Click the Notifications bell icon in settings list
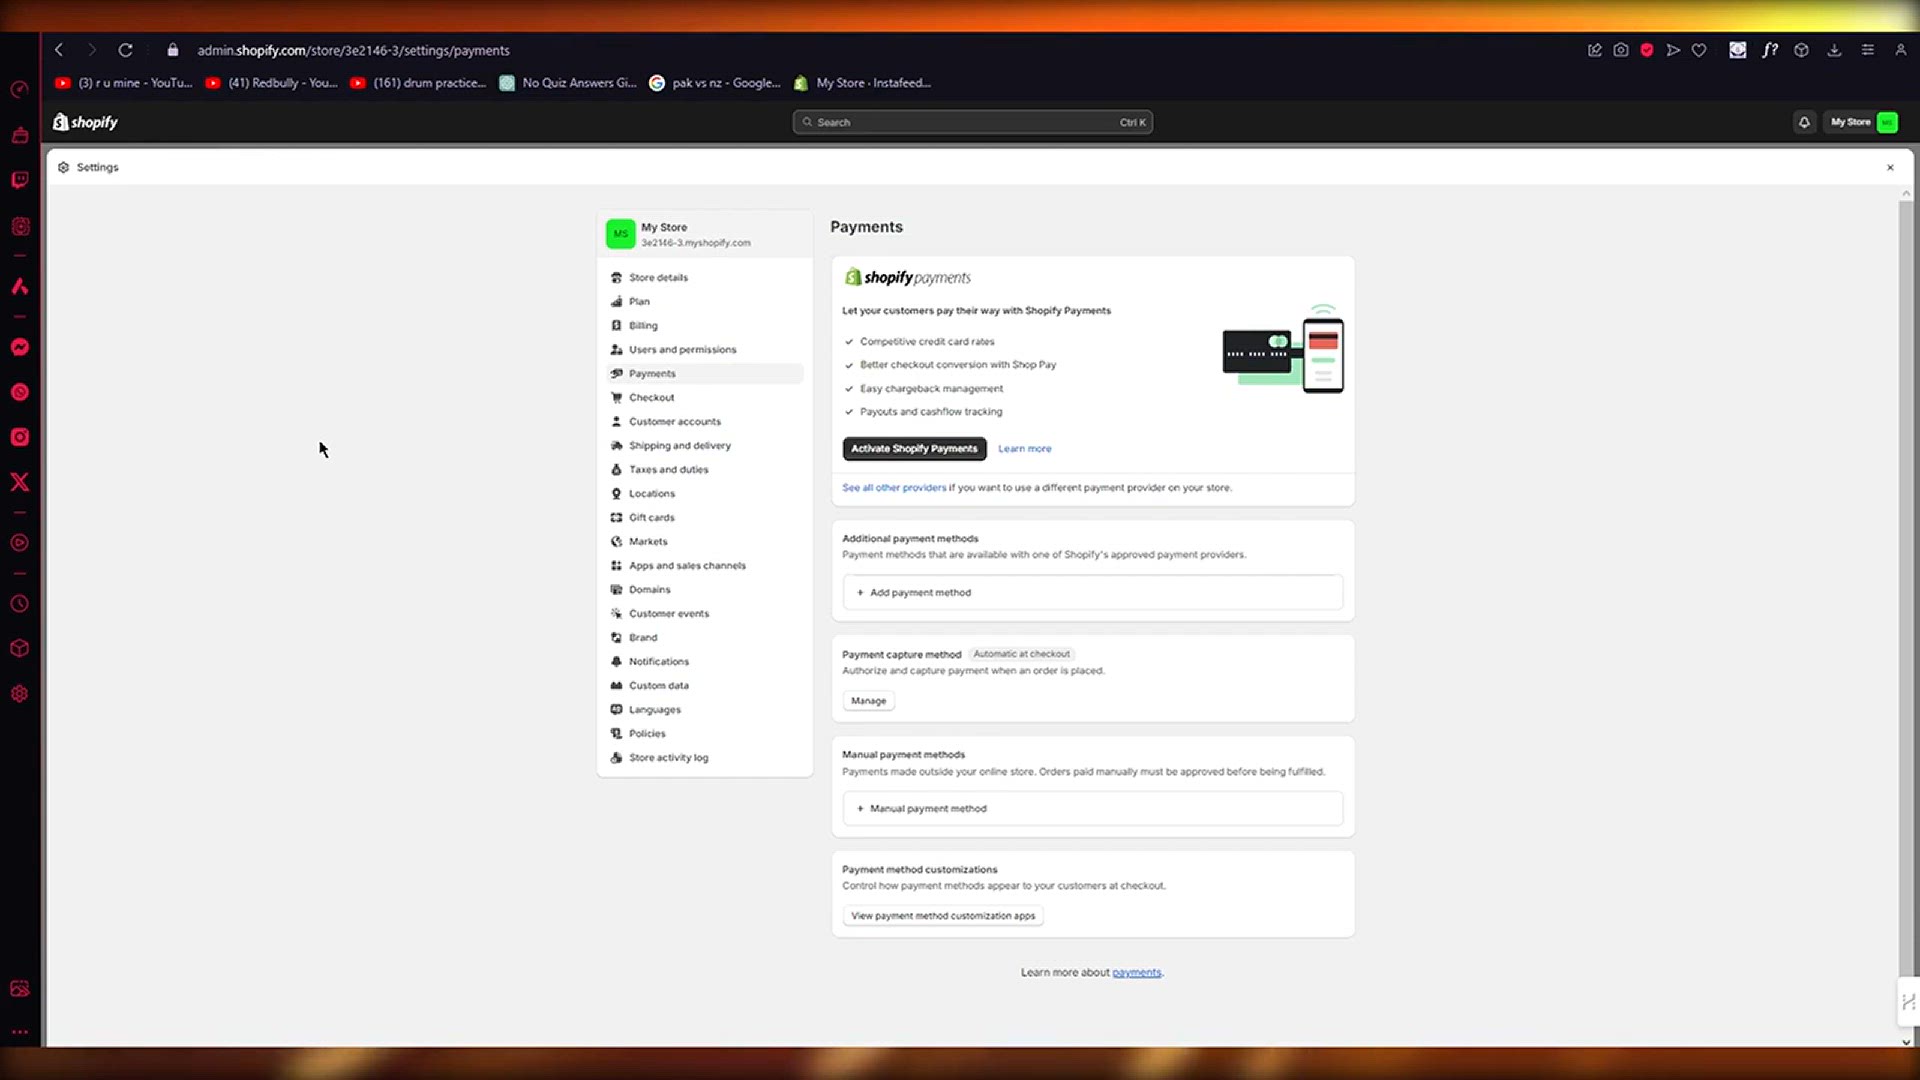Image resolution: width=1920 pixels, height=1080 pixels. tap(616, 662)
